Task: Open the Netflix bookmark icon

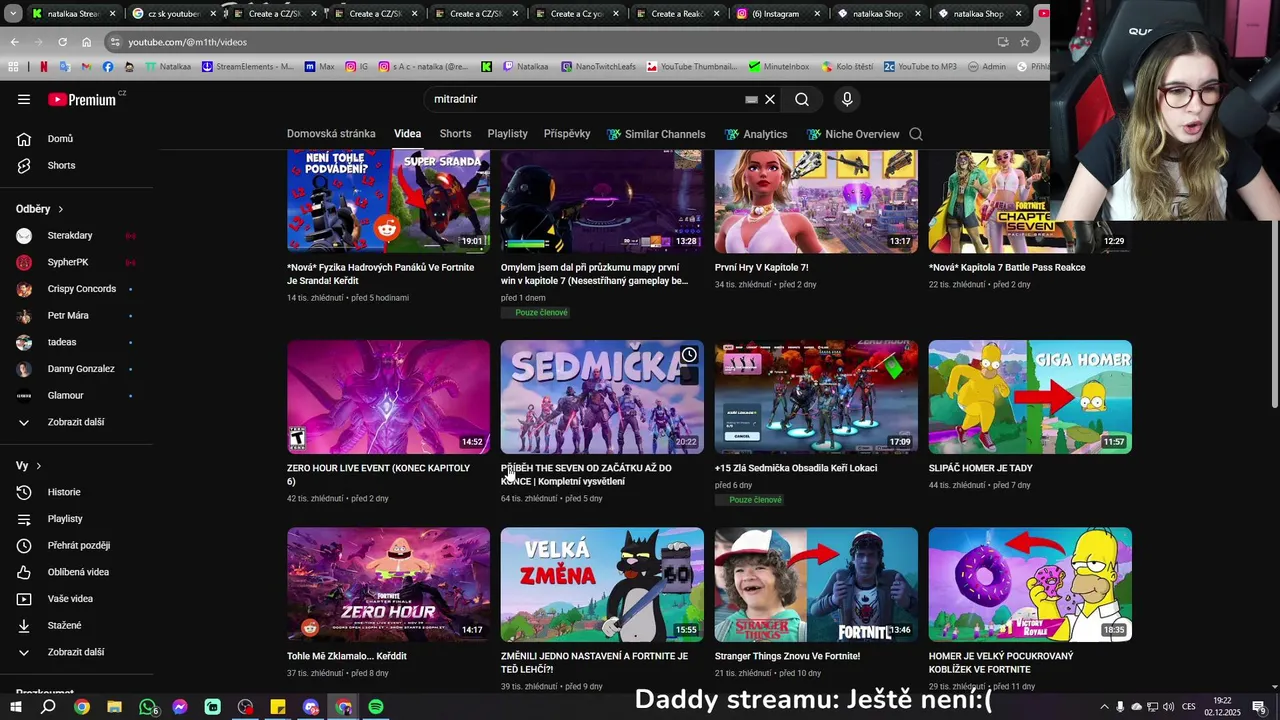Action: tap(43, 67)
